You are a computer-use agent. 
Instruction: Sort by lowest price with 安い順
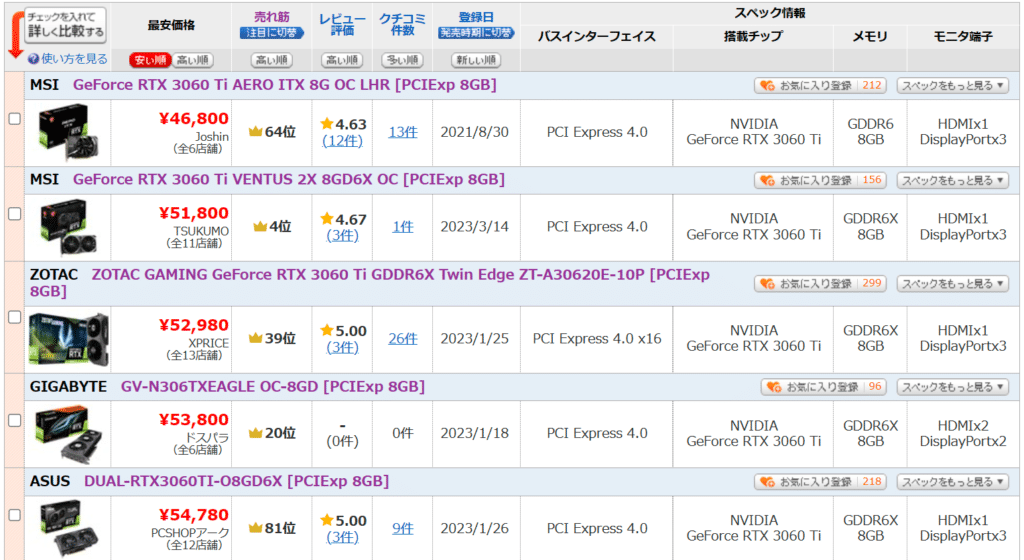point(150,60)
